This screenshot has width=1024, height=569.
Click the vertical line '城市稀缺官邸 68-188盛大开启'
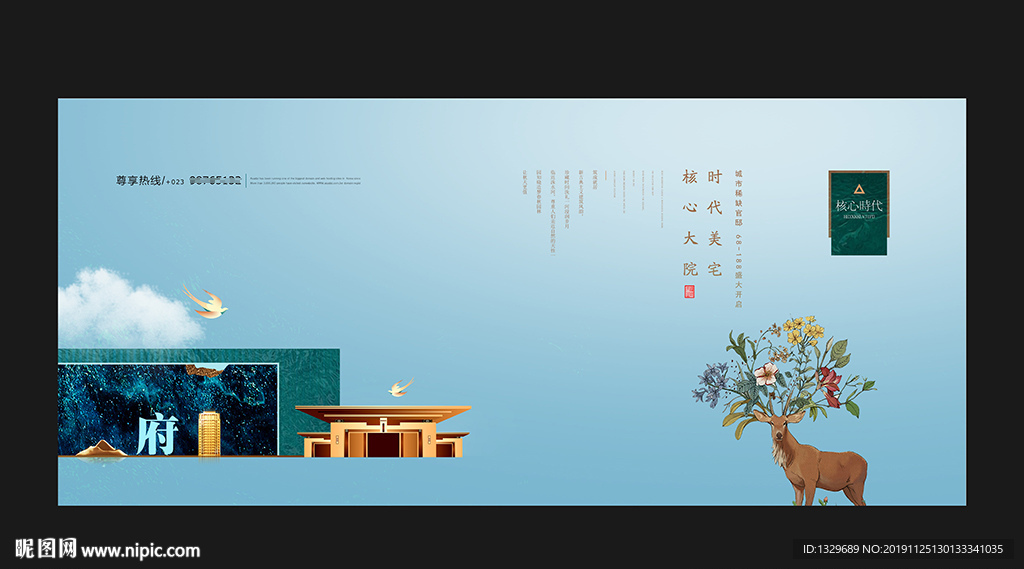739,238
